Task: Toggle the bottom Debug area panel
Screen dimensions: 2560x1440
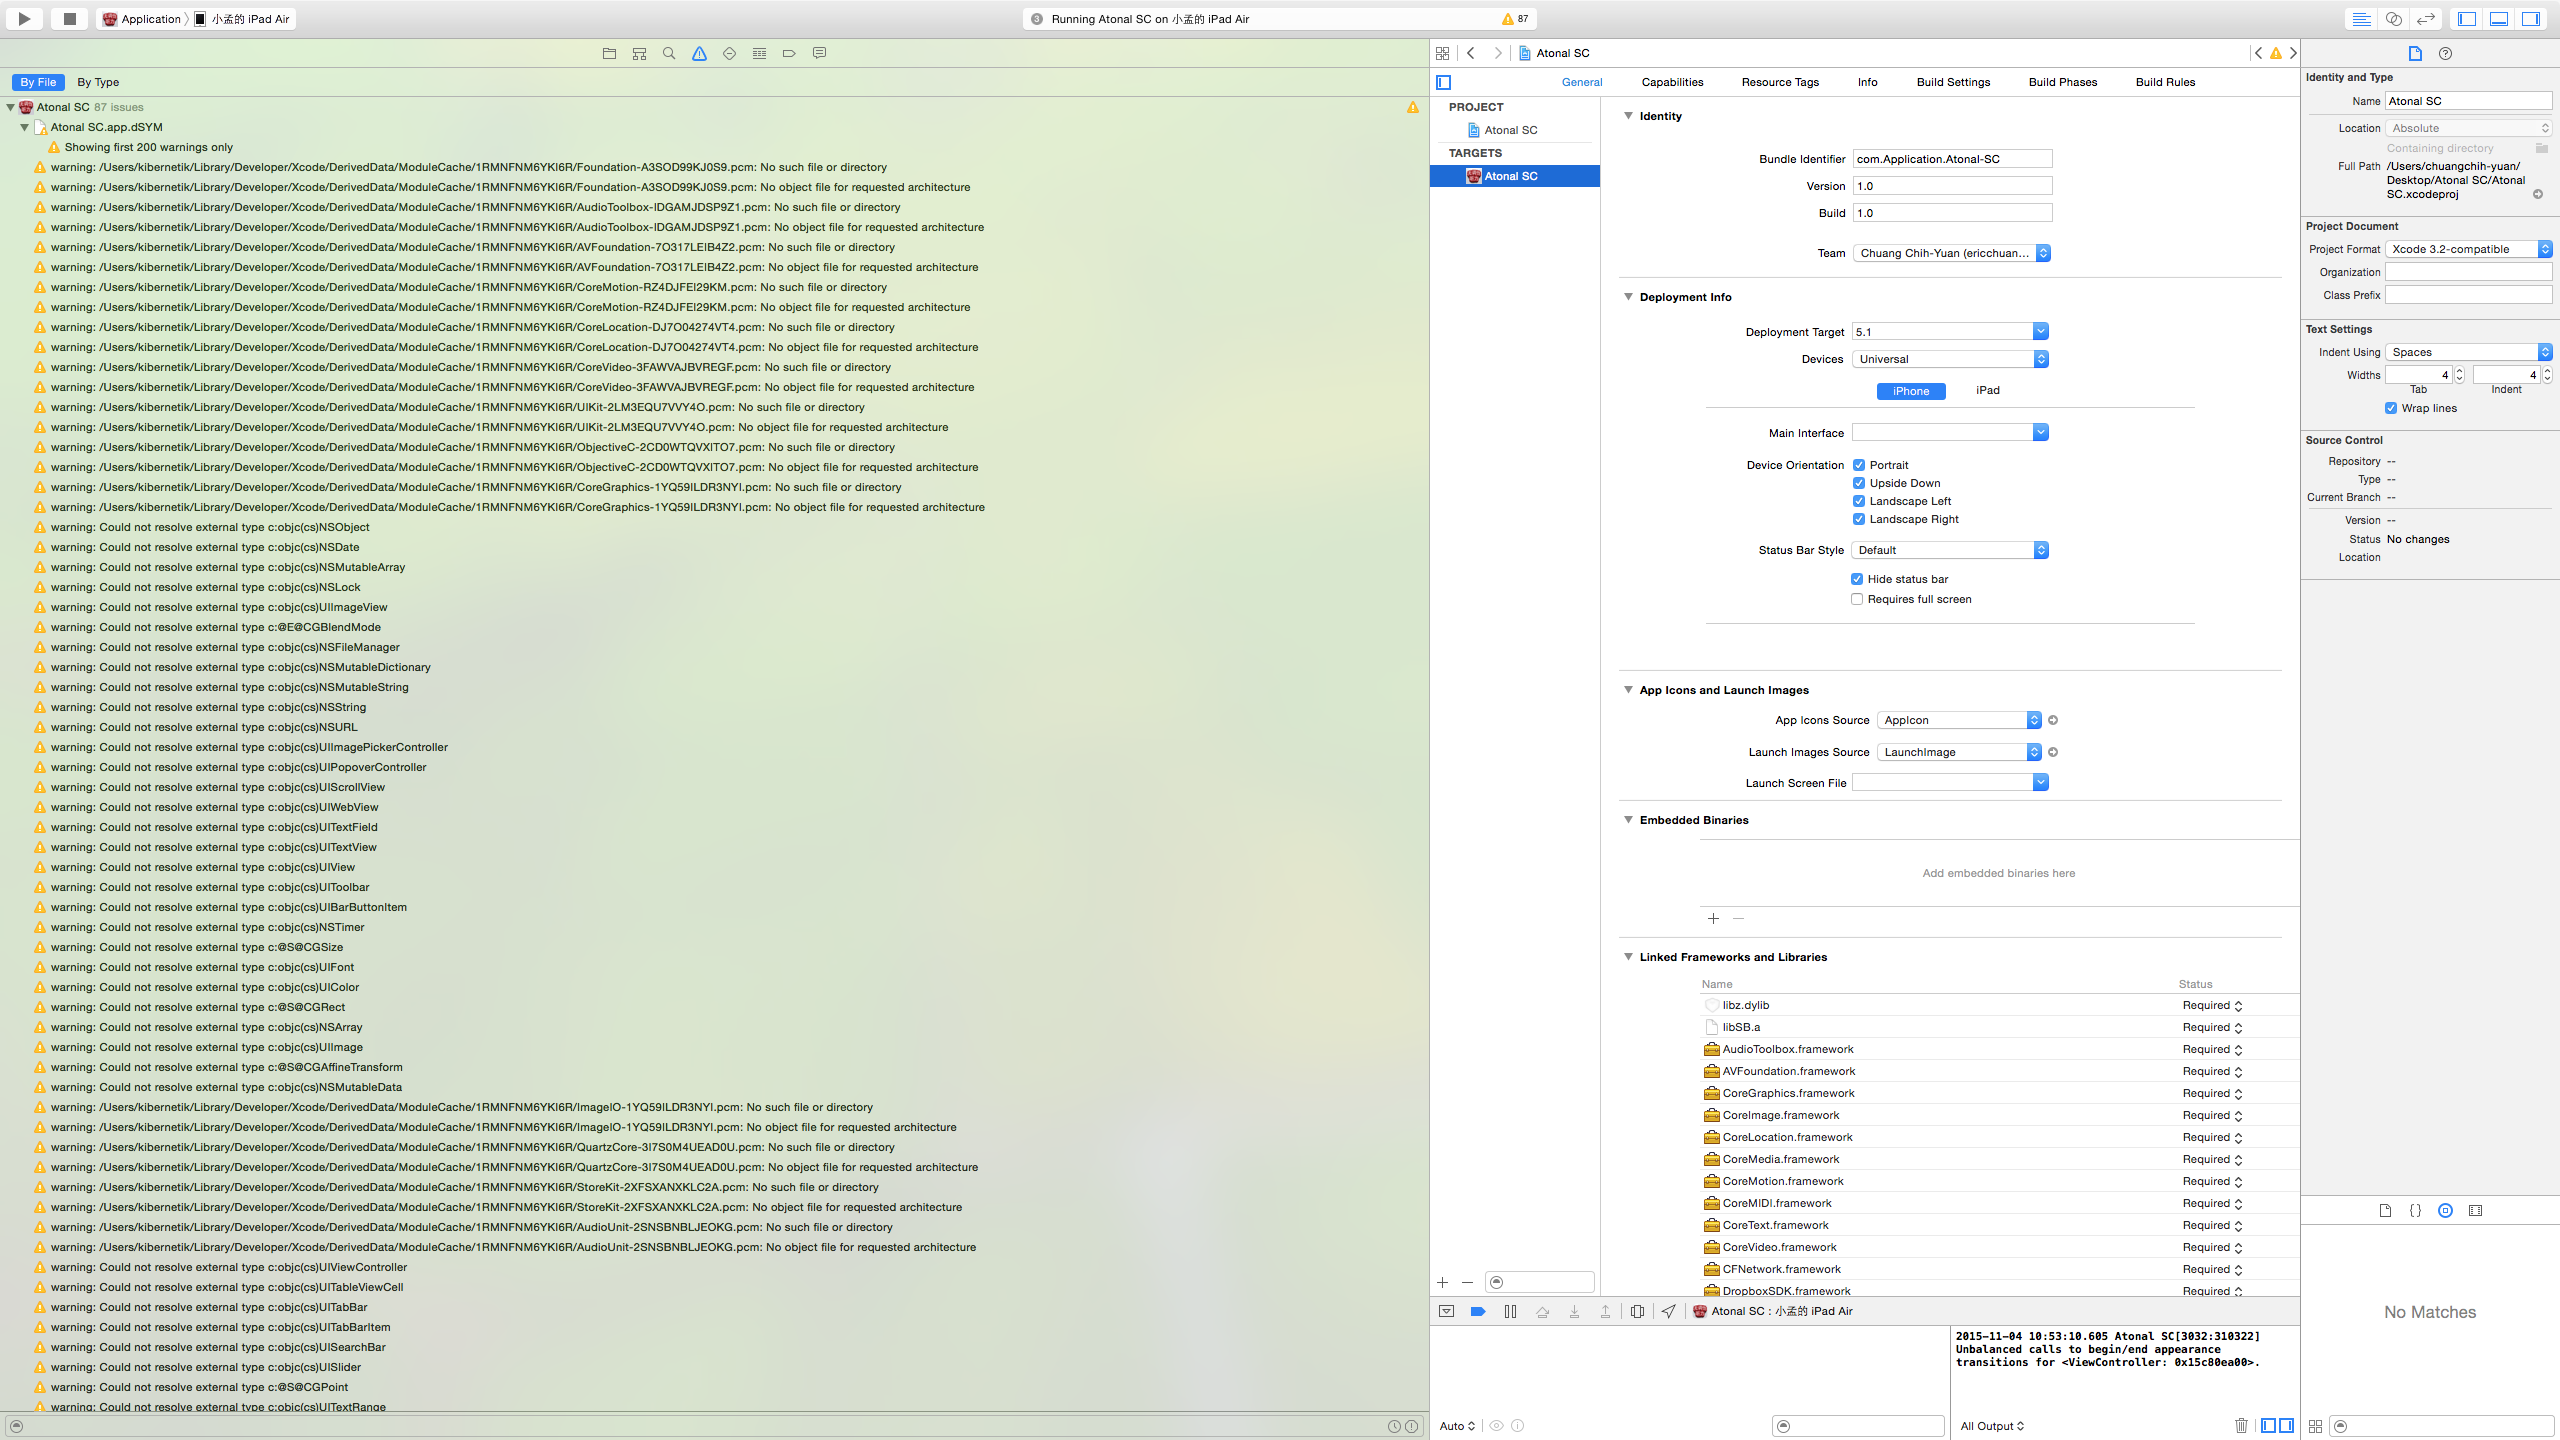Action: click(x=2498, y=19)
